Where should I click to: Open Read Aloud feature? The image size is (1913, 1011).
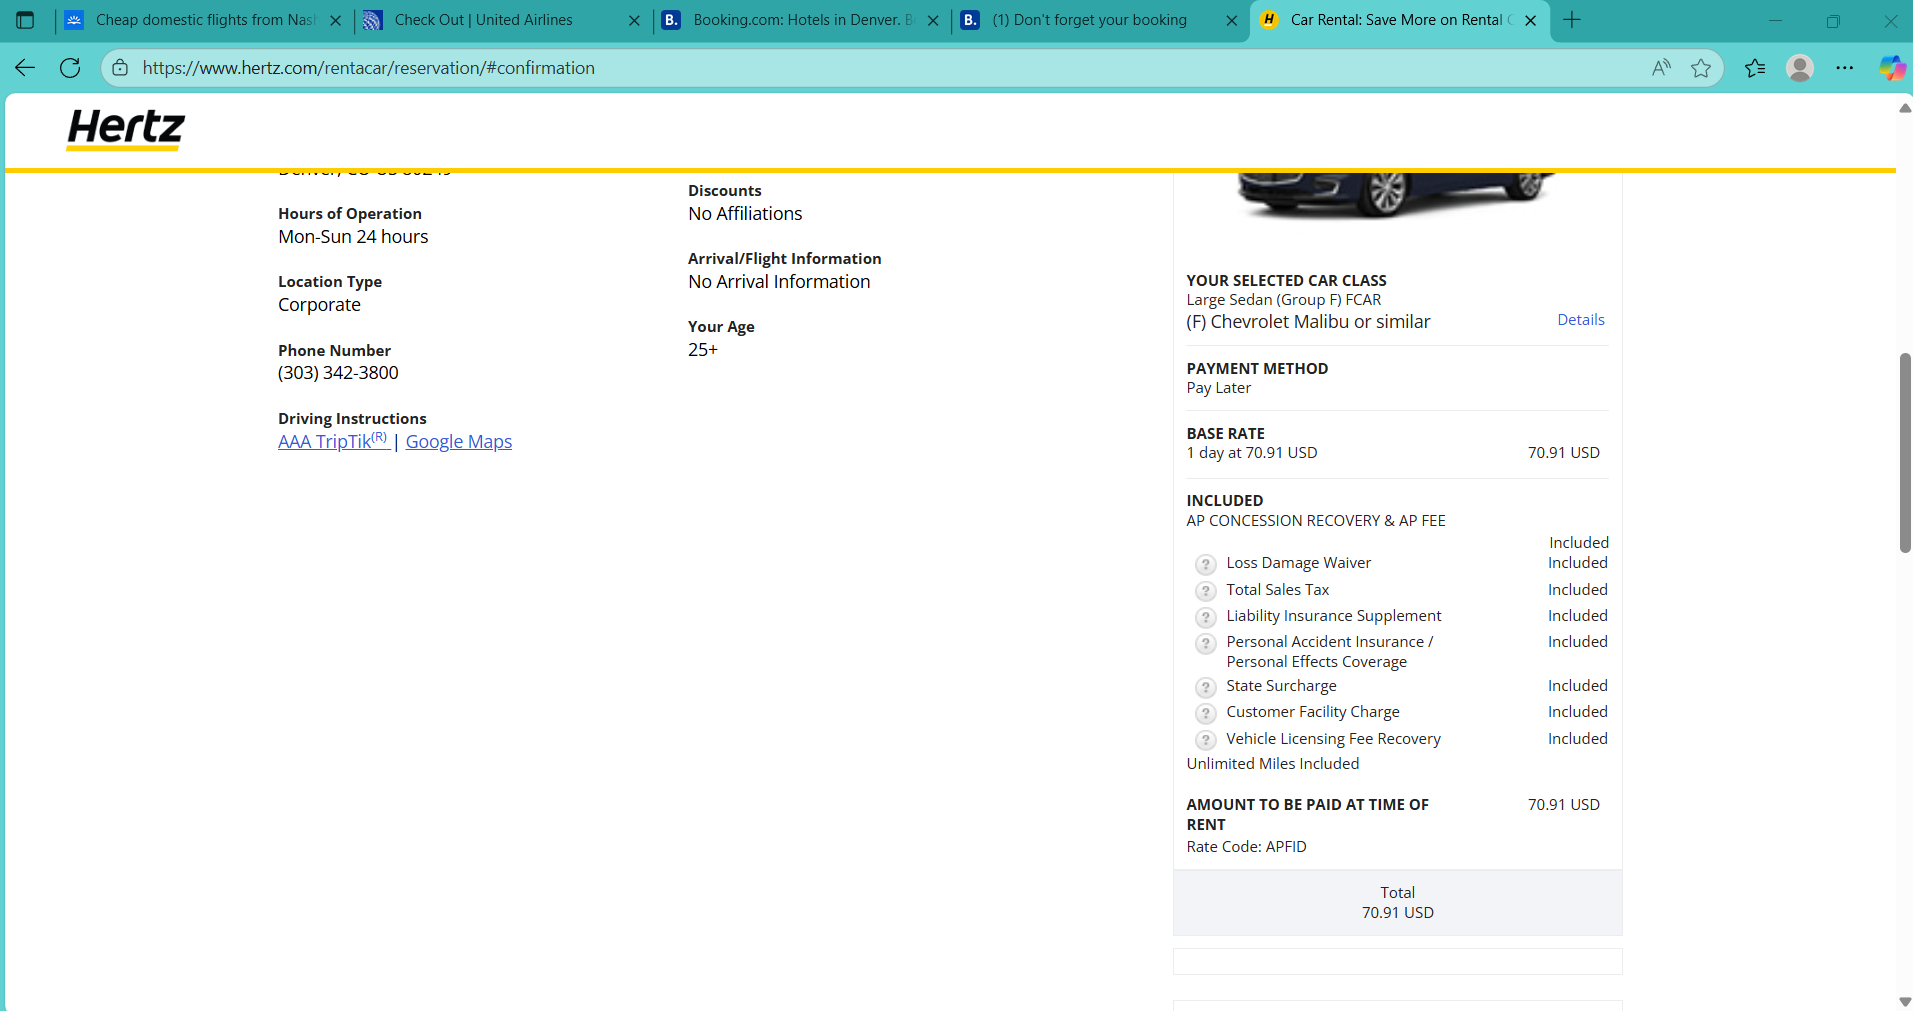[1661, 68]
